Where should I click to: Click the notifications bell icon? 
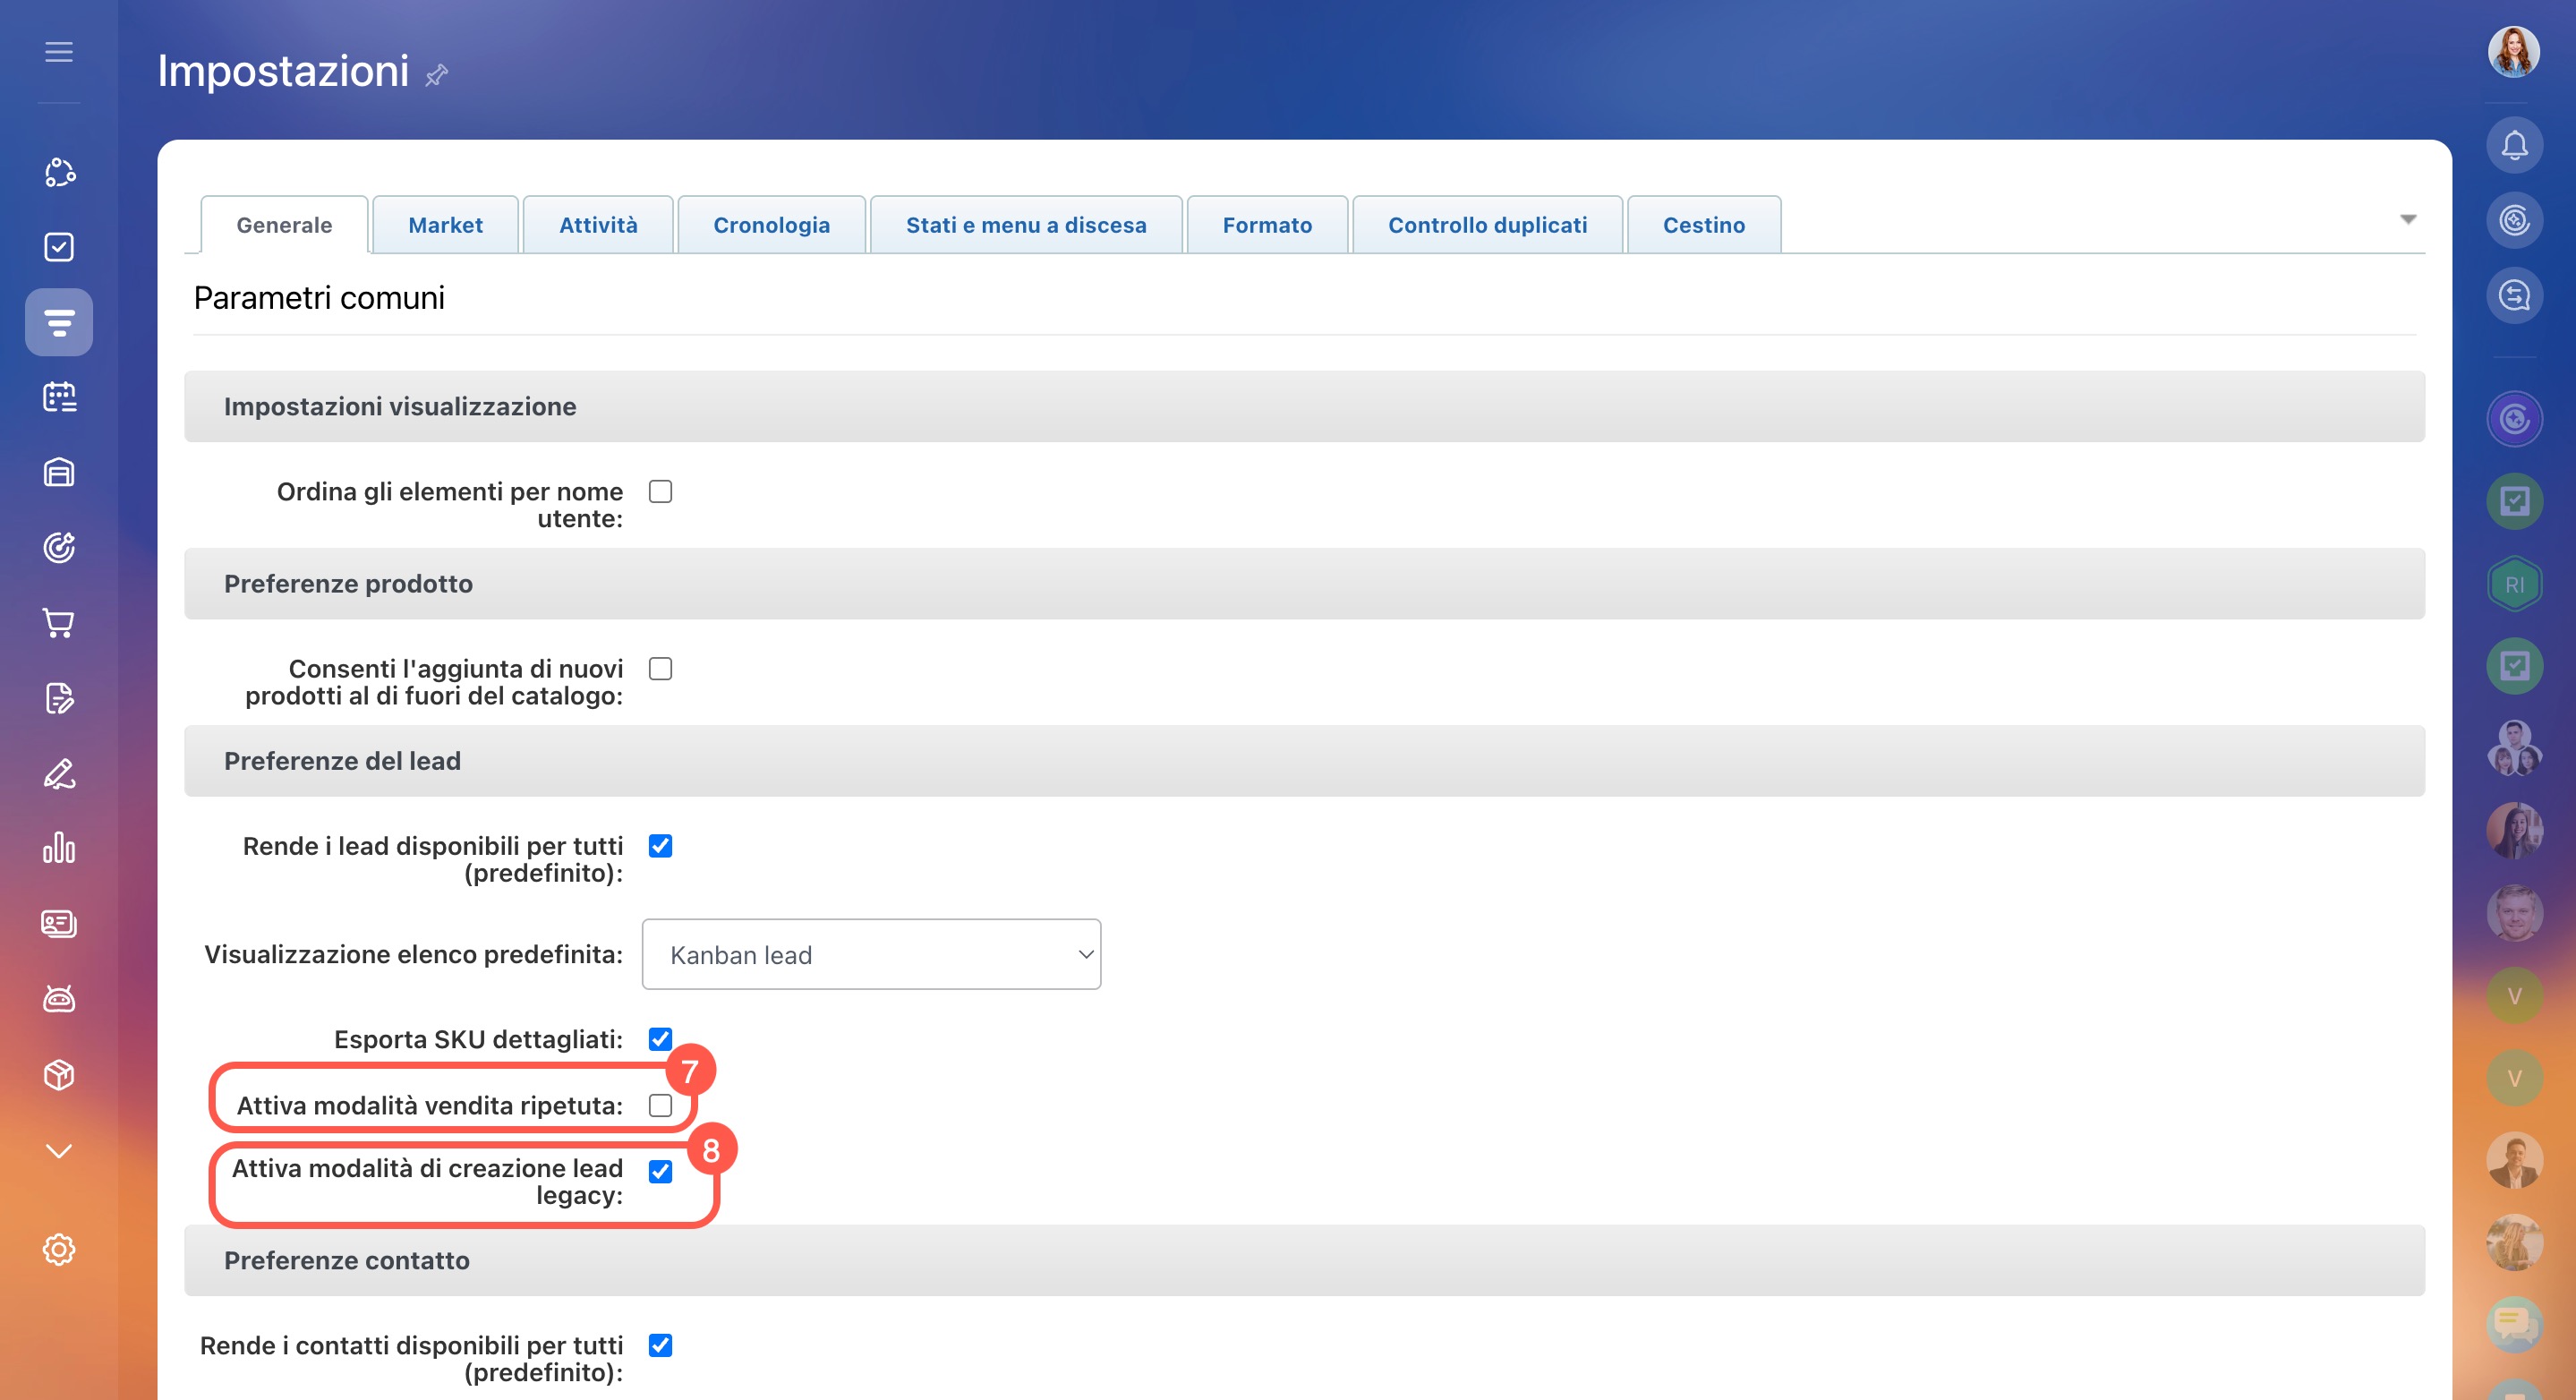coord(2514,146)
